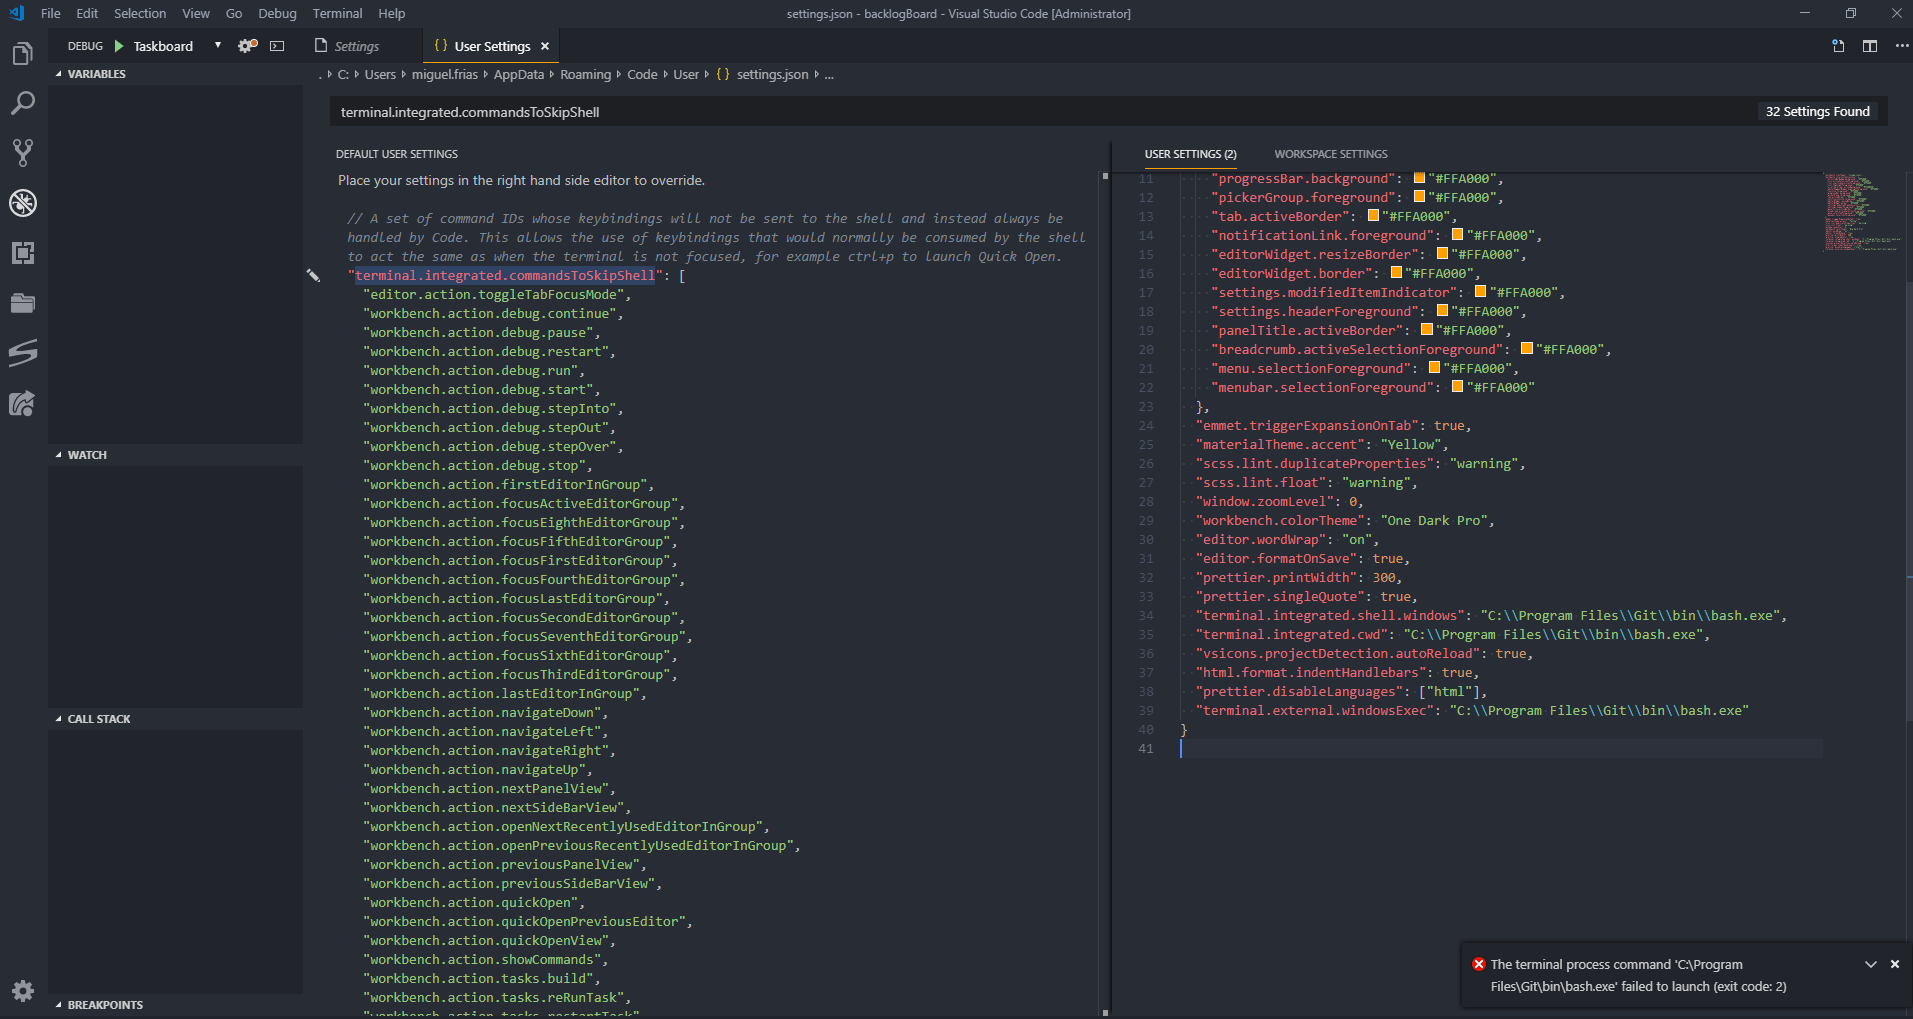Open the View menu

(196, 13)
